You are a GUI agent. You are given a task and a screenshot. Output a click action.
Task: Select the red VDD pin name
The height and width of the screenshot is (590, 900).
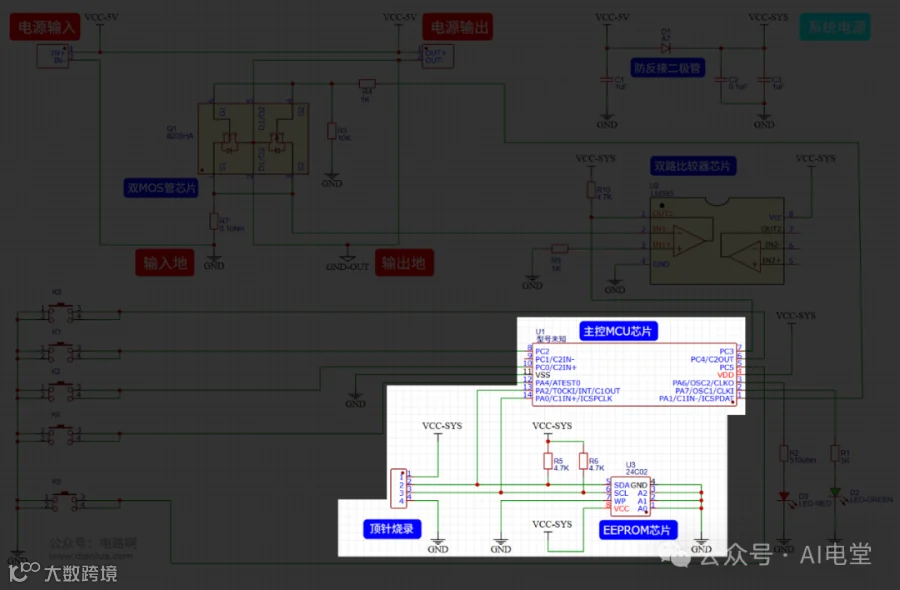pos(726,375)
